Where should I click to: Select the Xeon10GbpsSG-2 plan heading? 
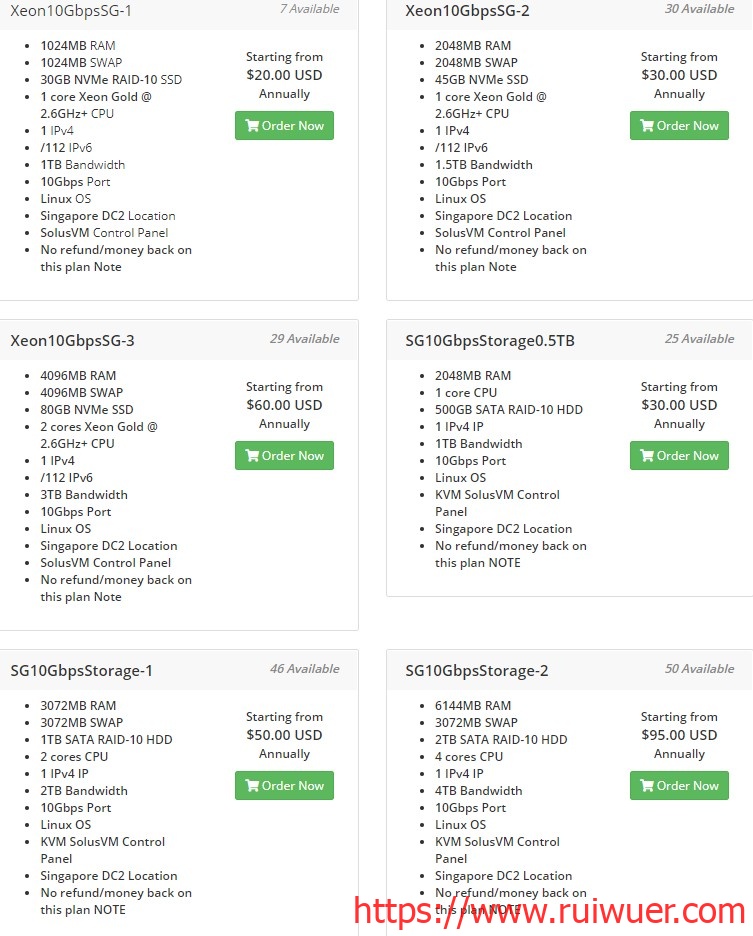467,11
